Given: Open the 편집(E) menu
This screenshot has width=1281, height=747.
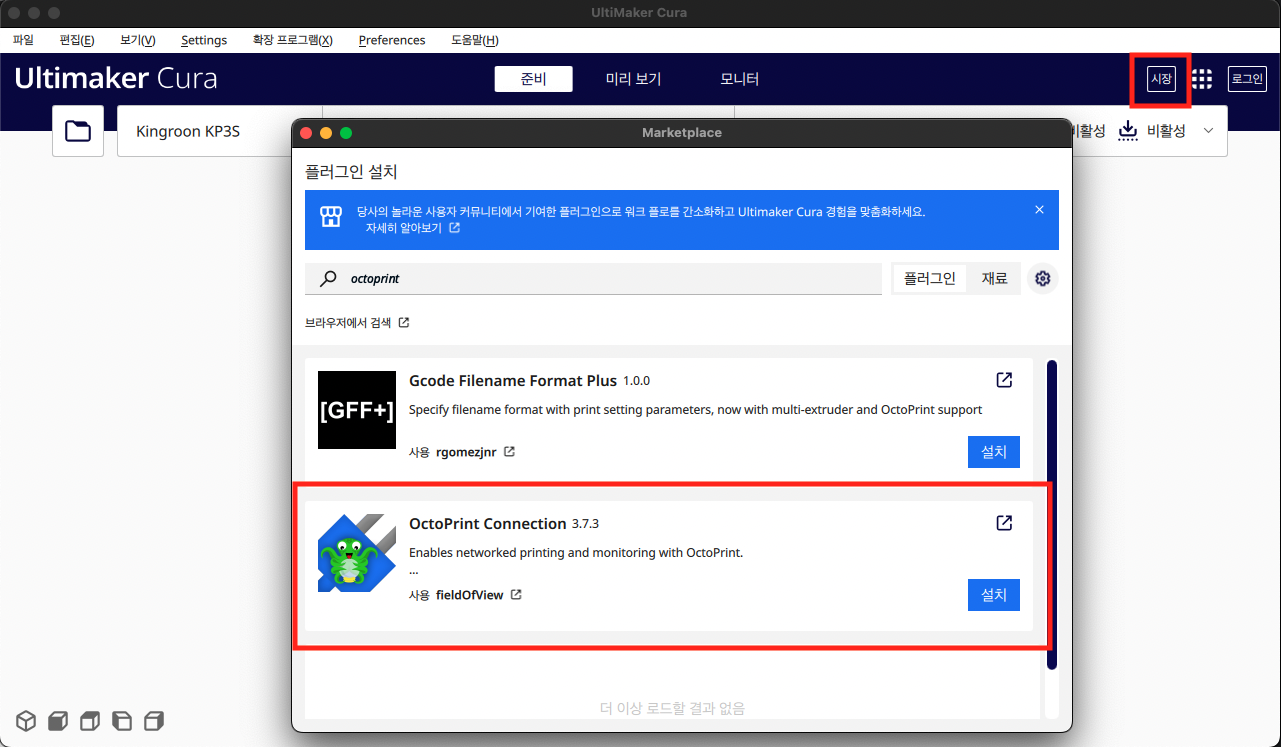Looking at the screenshot, I should coord(77,40).
